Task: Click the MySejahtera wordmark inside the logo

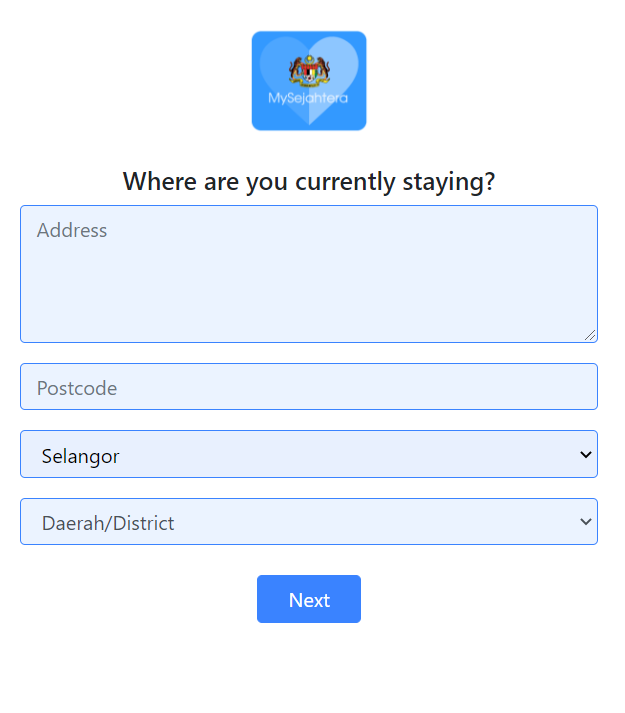Action: [308, 99]
